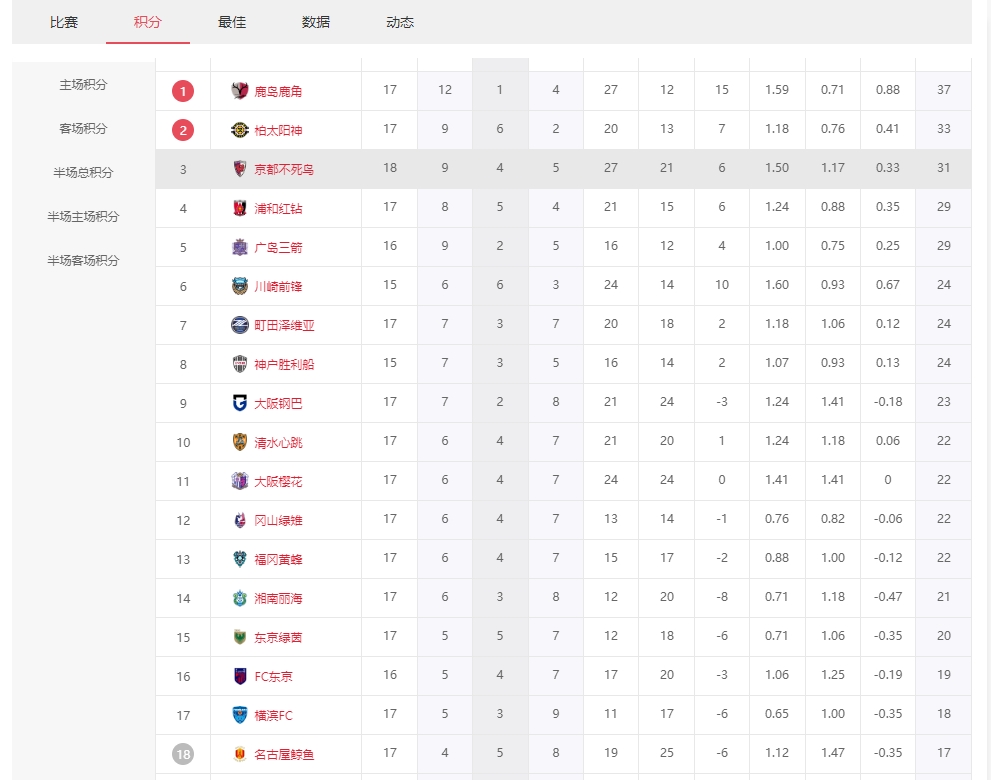Click the 神户胜利船 team crest icon
991x780 pixels.
240,364
